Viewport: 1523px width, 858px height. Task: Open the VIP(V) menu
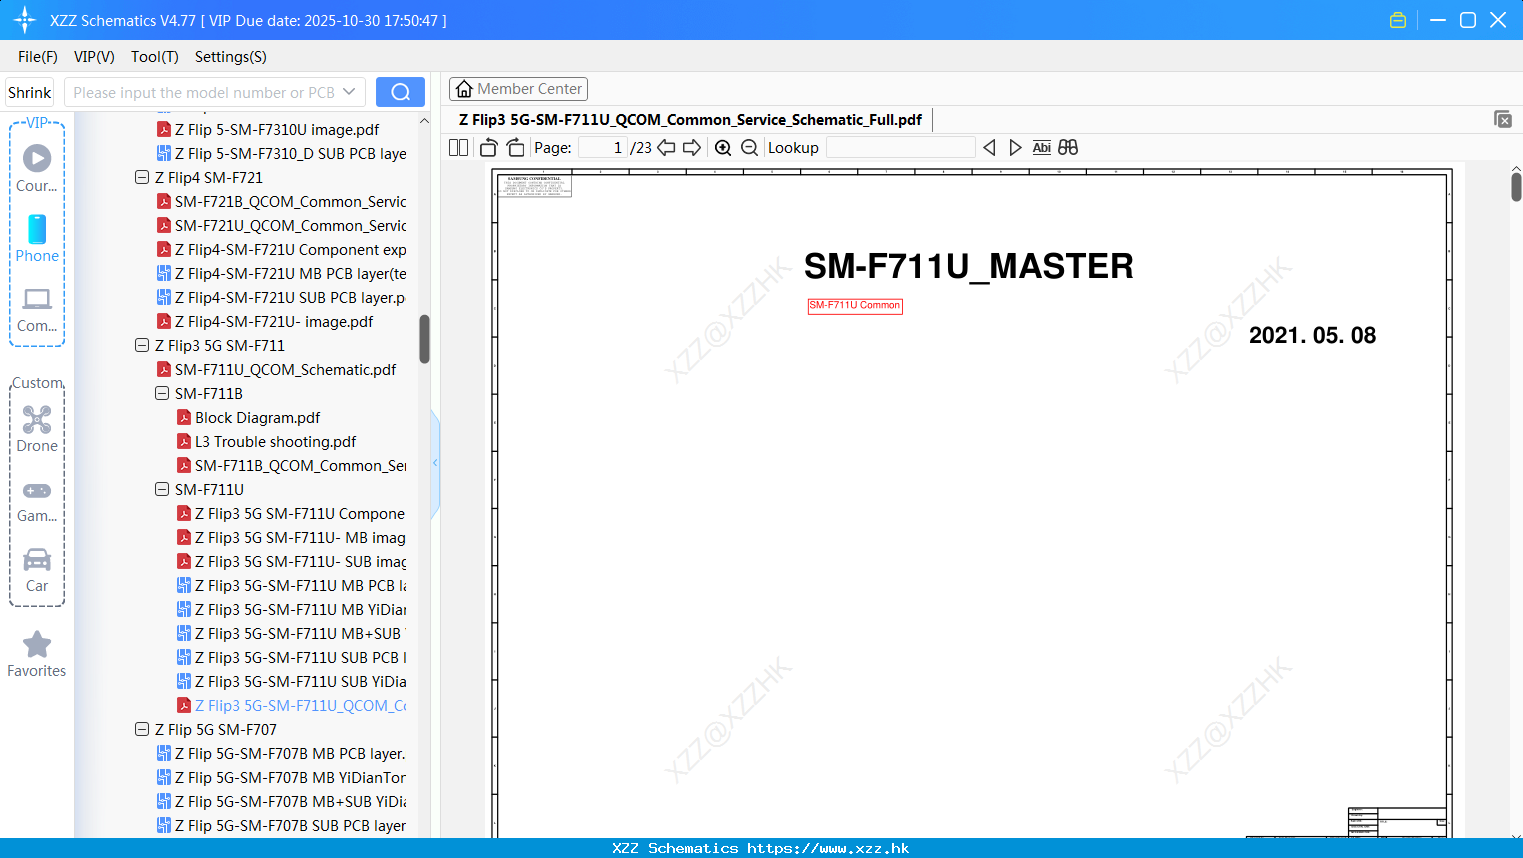coord(94,57)
